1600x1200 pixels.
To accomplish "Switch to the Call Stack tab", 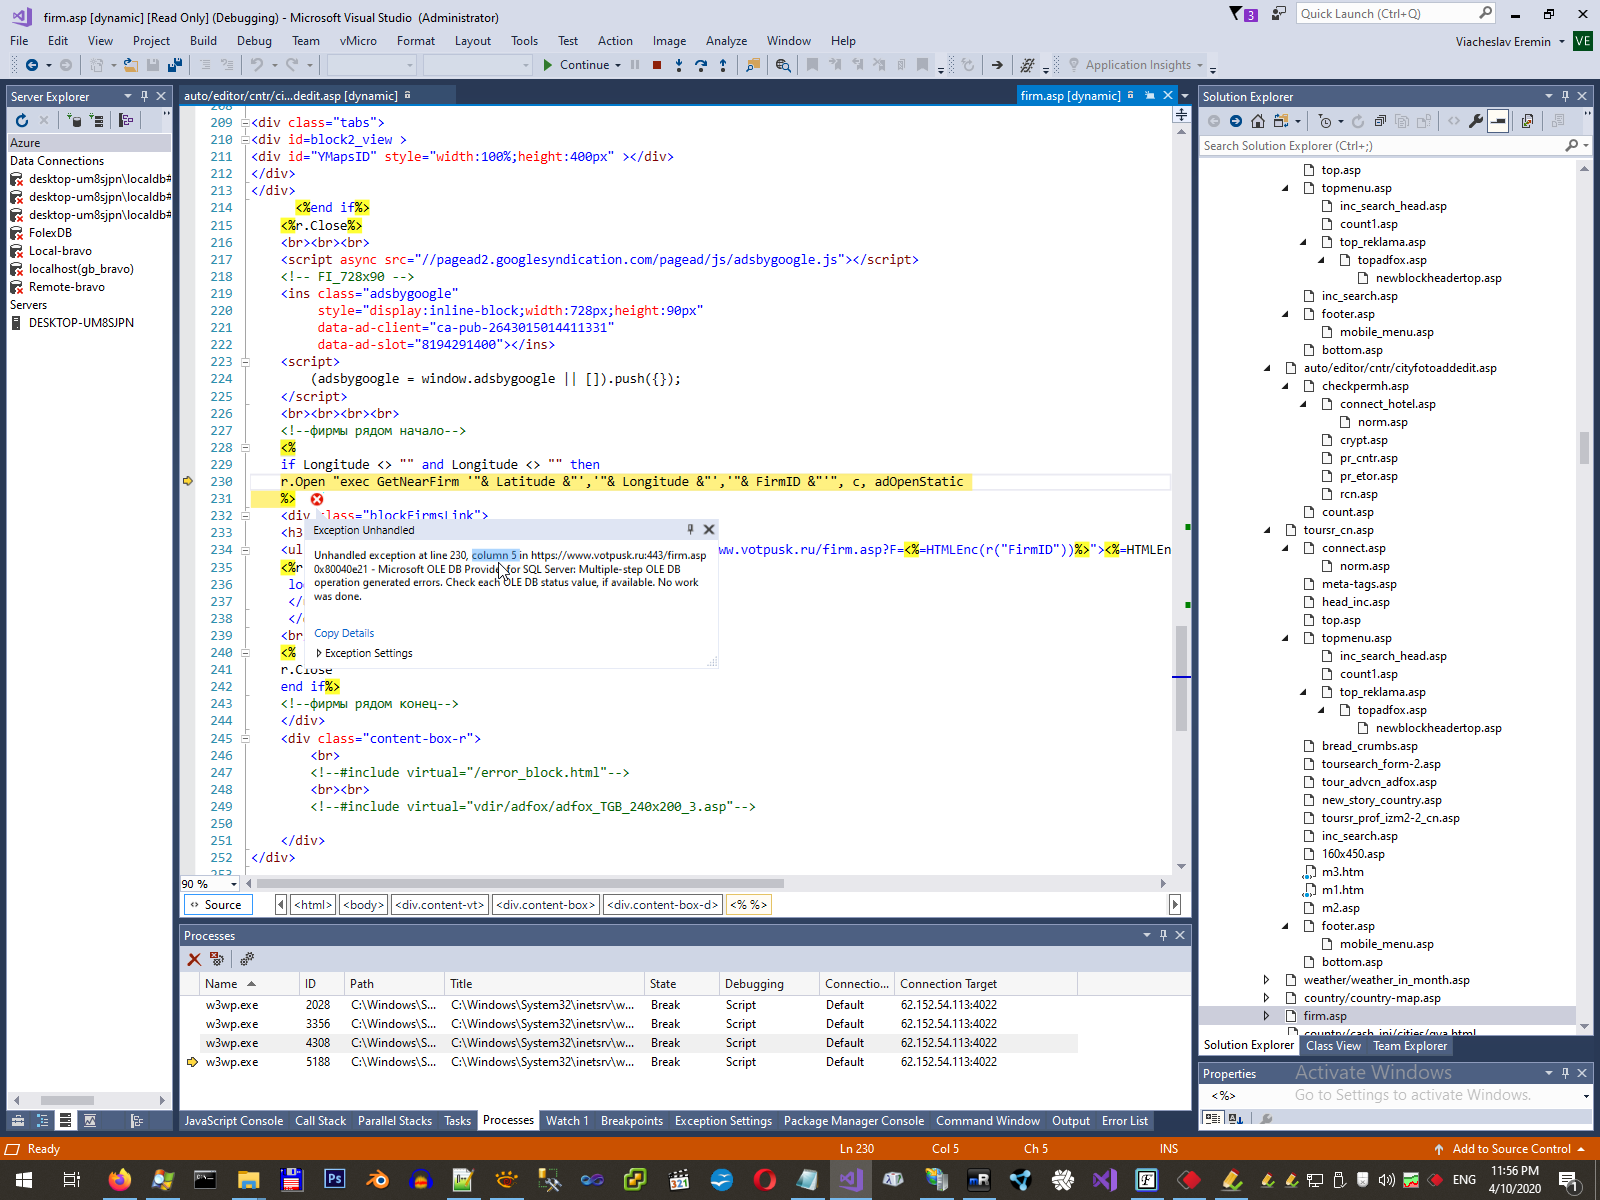I will coord(320,1121).
